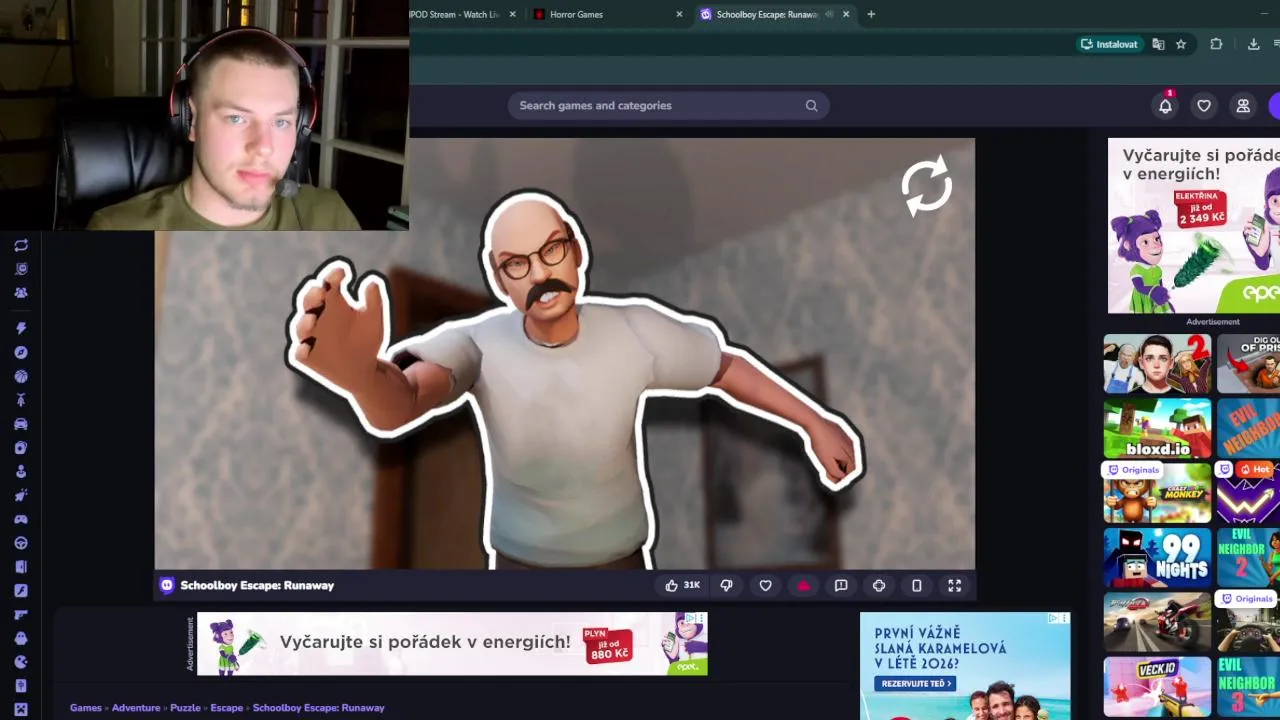The width and height of the screenshot is (1280, 720).
Task: Open the 99 Nights game thumbnail
Action: [x=1157, y=557]
